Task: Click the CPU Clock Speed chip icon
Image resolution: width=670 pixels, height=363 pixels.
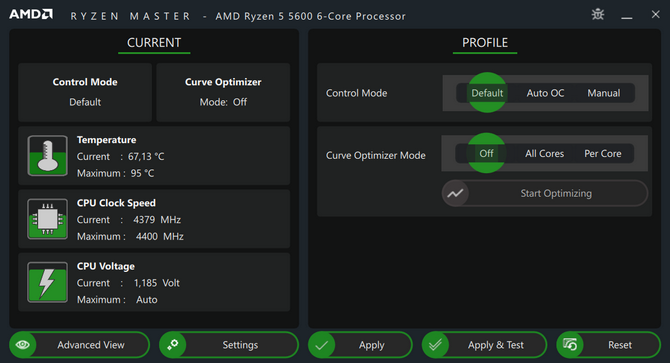Action: tap(47, 219)
